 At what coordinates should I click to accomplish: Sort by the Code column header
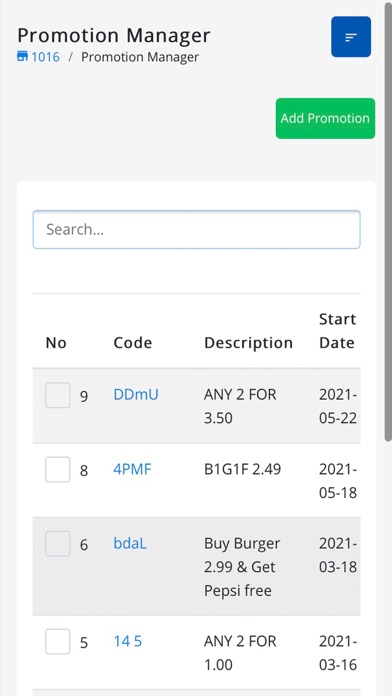pos(133,343)
